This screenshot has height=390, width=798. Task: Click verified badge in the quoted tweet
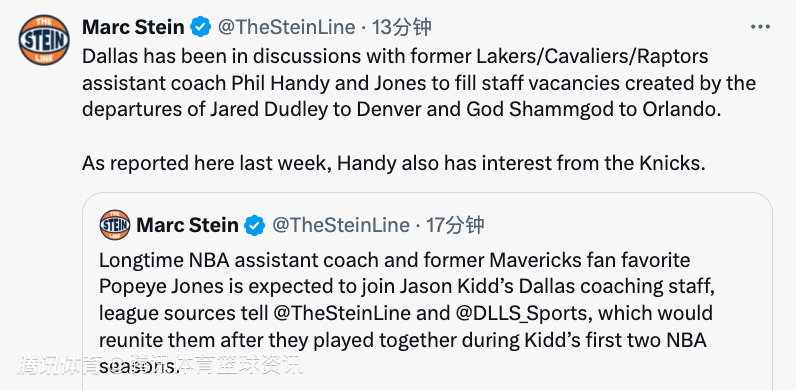point(254,225)
